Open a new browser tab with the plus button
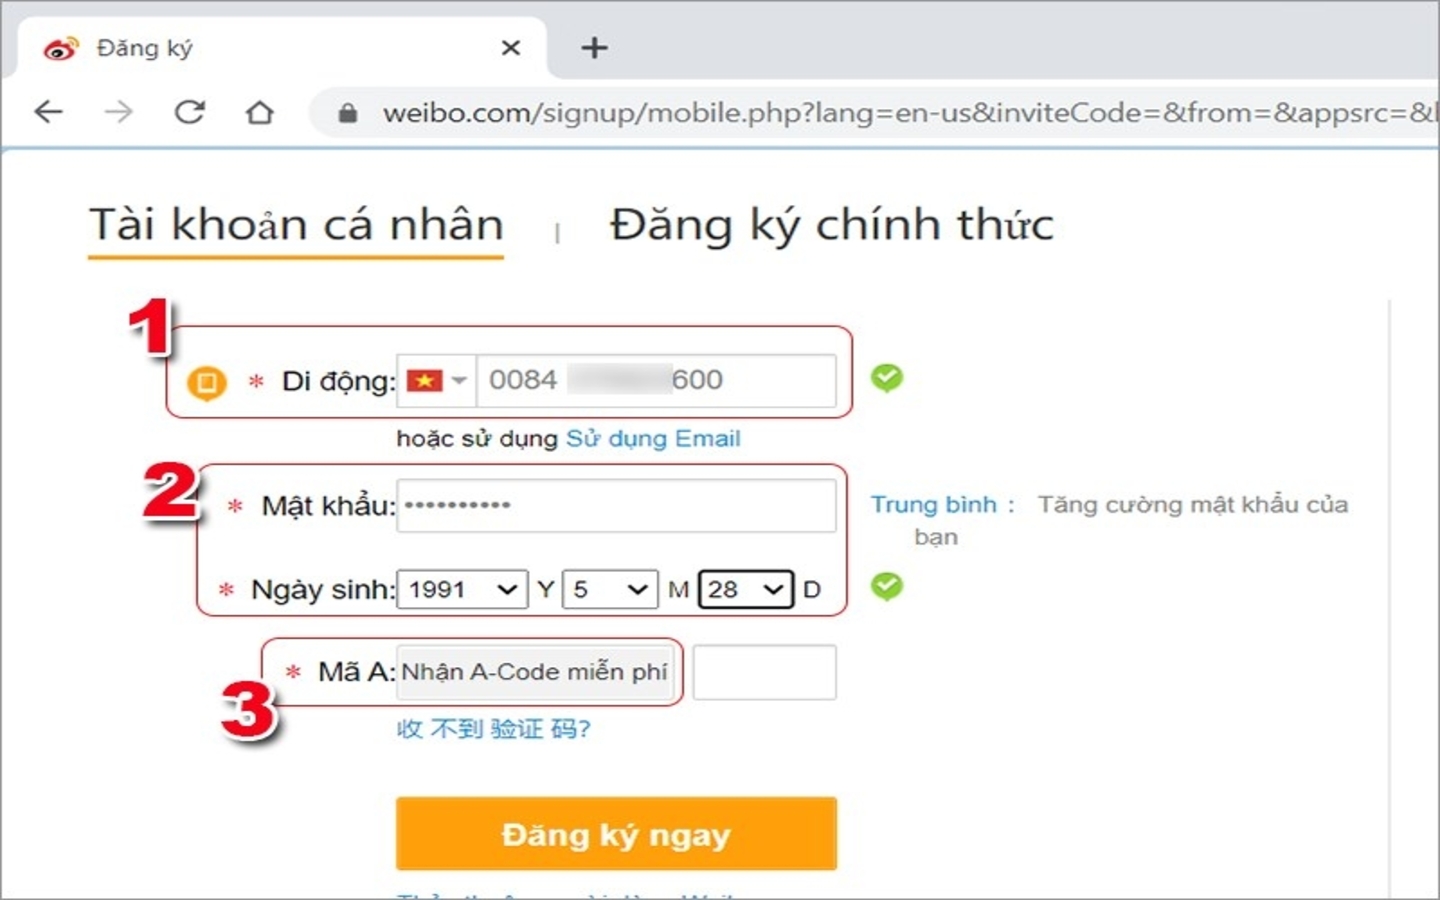 (594, 47)
